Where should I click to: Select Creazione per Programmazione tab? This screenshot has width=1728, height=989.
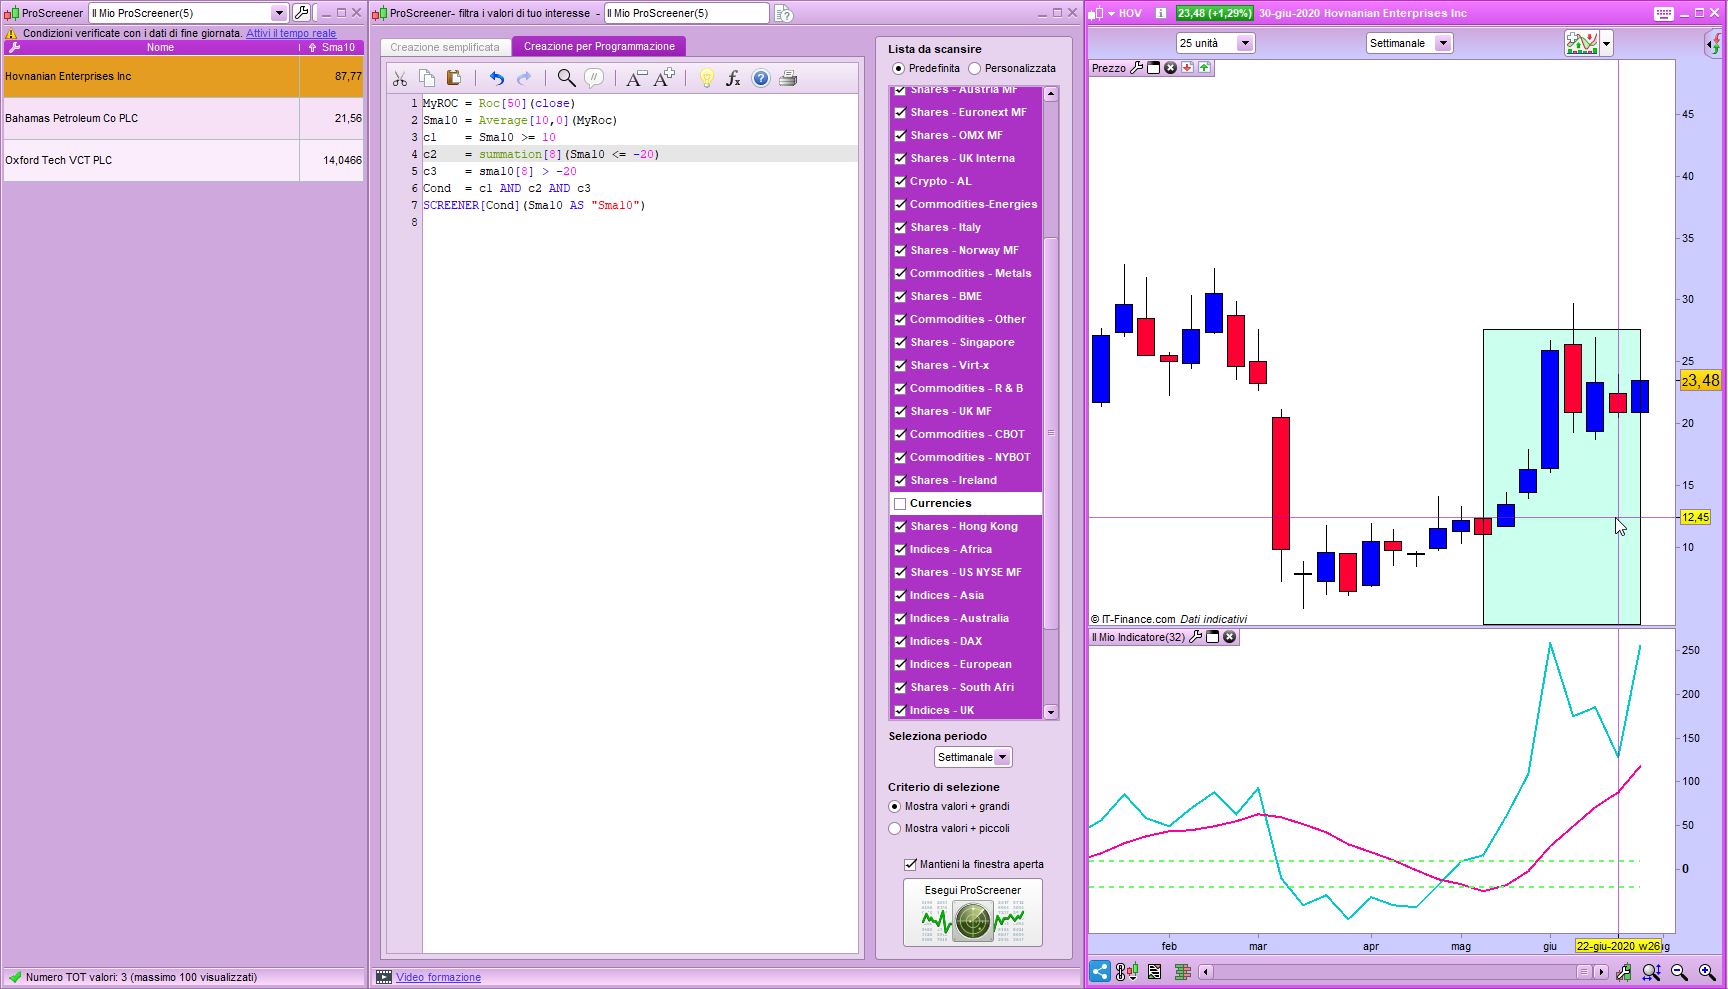[x=599, y=46]
